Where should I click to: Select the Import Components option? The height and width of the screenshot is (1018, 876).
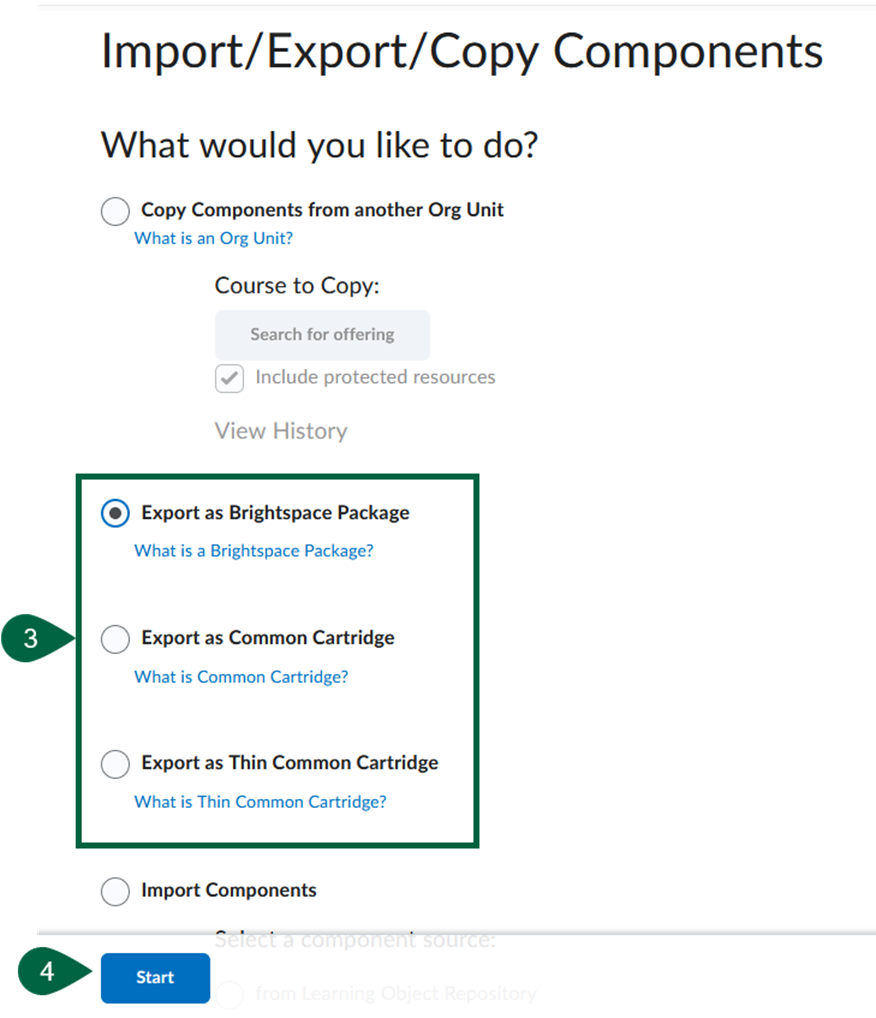point(115,891)
